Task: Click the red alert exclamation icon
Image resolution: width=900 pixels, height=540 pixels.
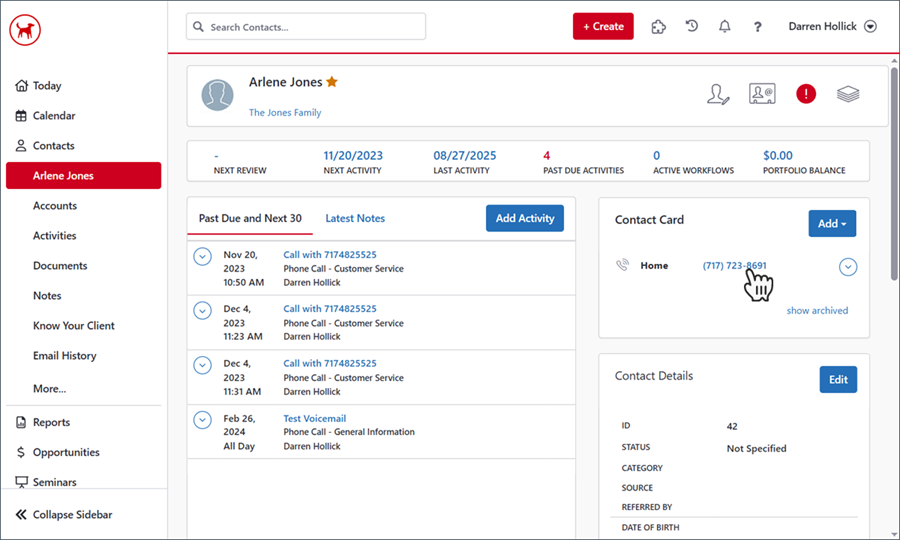Action: [806, 94]
